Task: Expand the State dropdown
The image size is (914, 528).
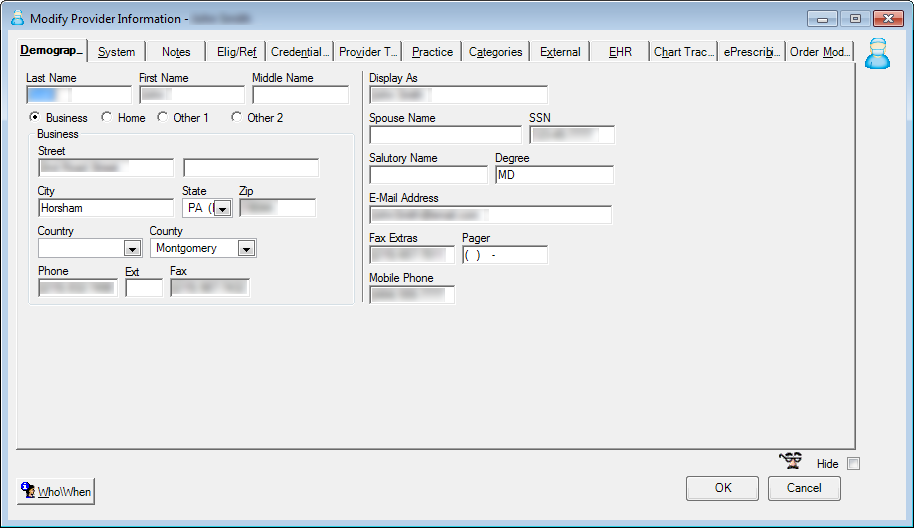Action: click(x=222, y=209)
